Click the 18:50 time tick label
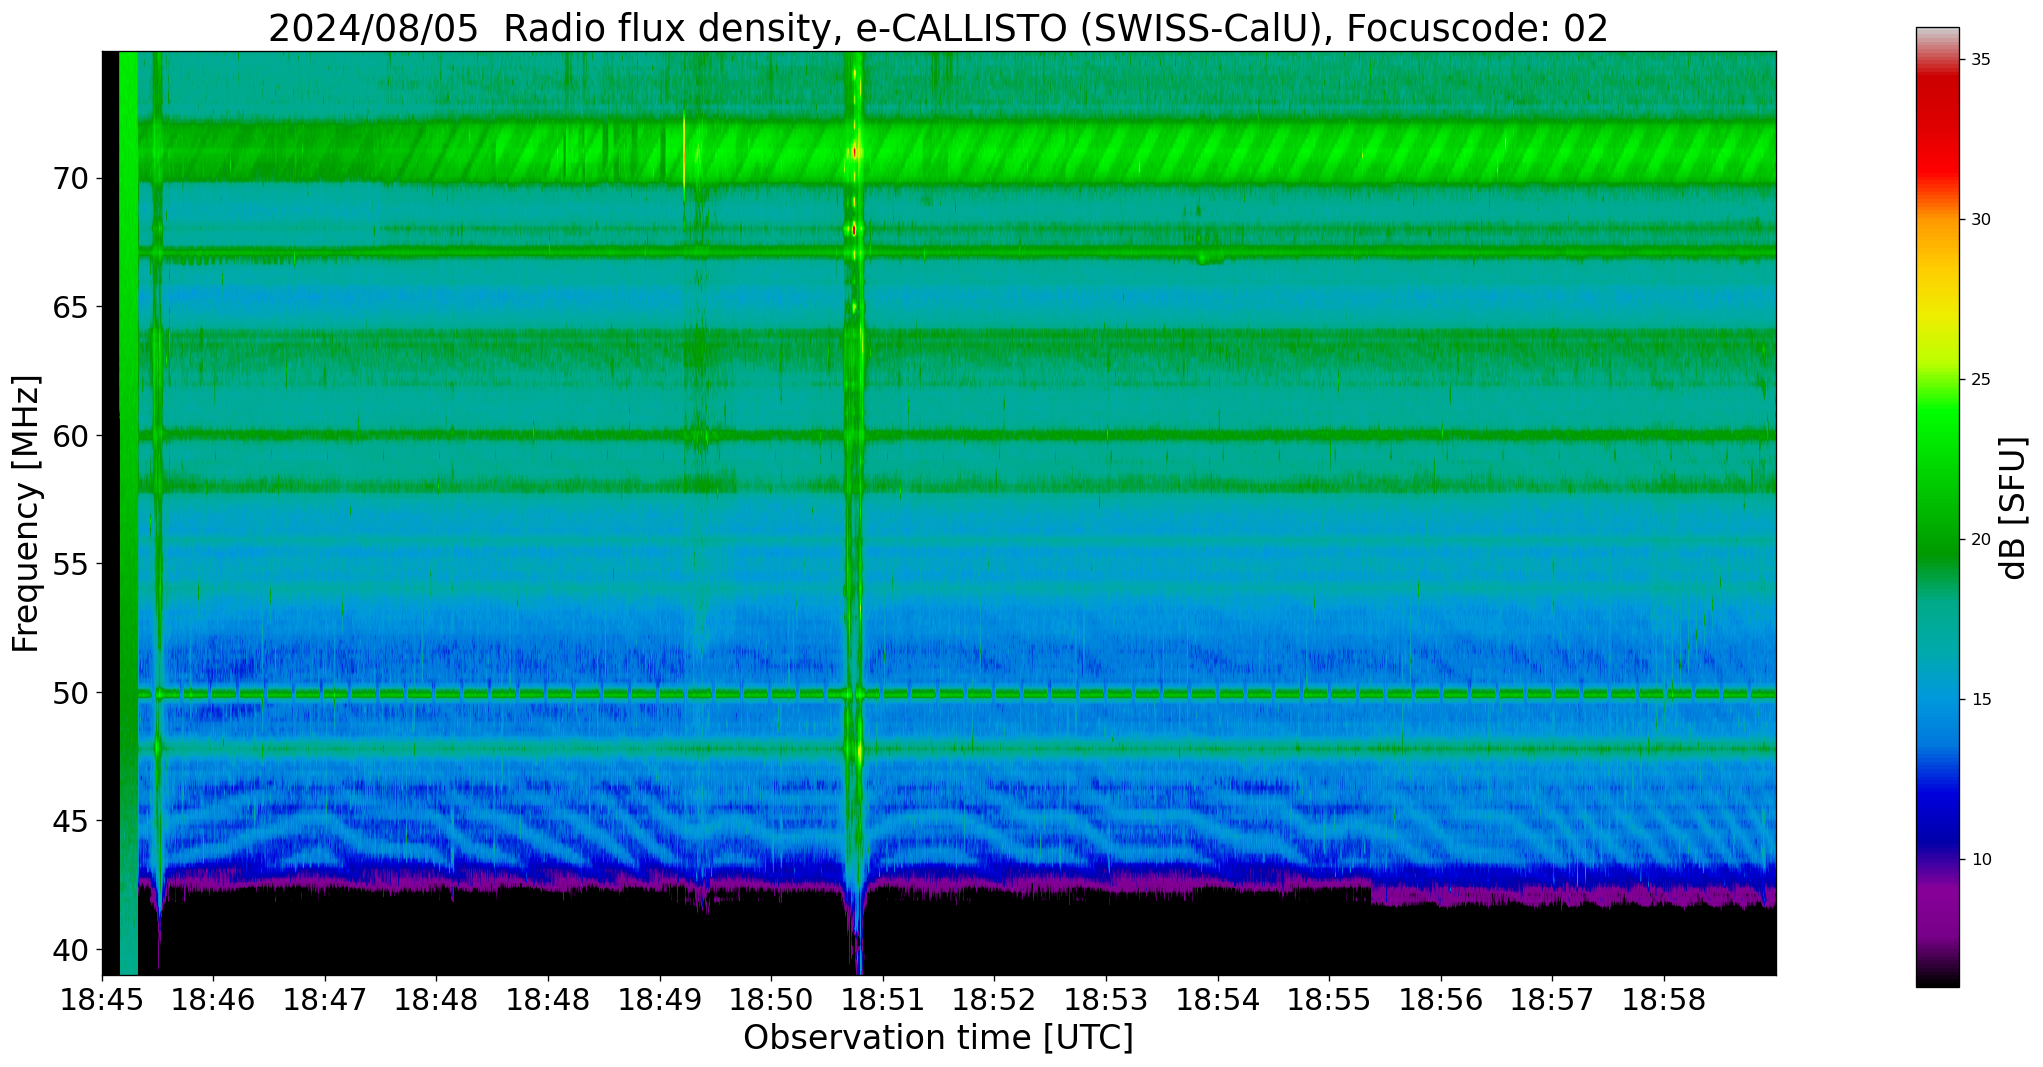The width and height of the screenshot is (2043, 1067). click(x=771, y=1000)
